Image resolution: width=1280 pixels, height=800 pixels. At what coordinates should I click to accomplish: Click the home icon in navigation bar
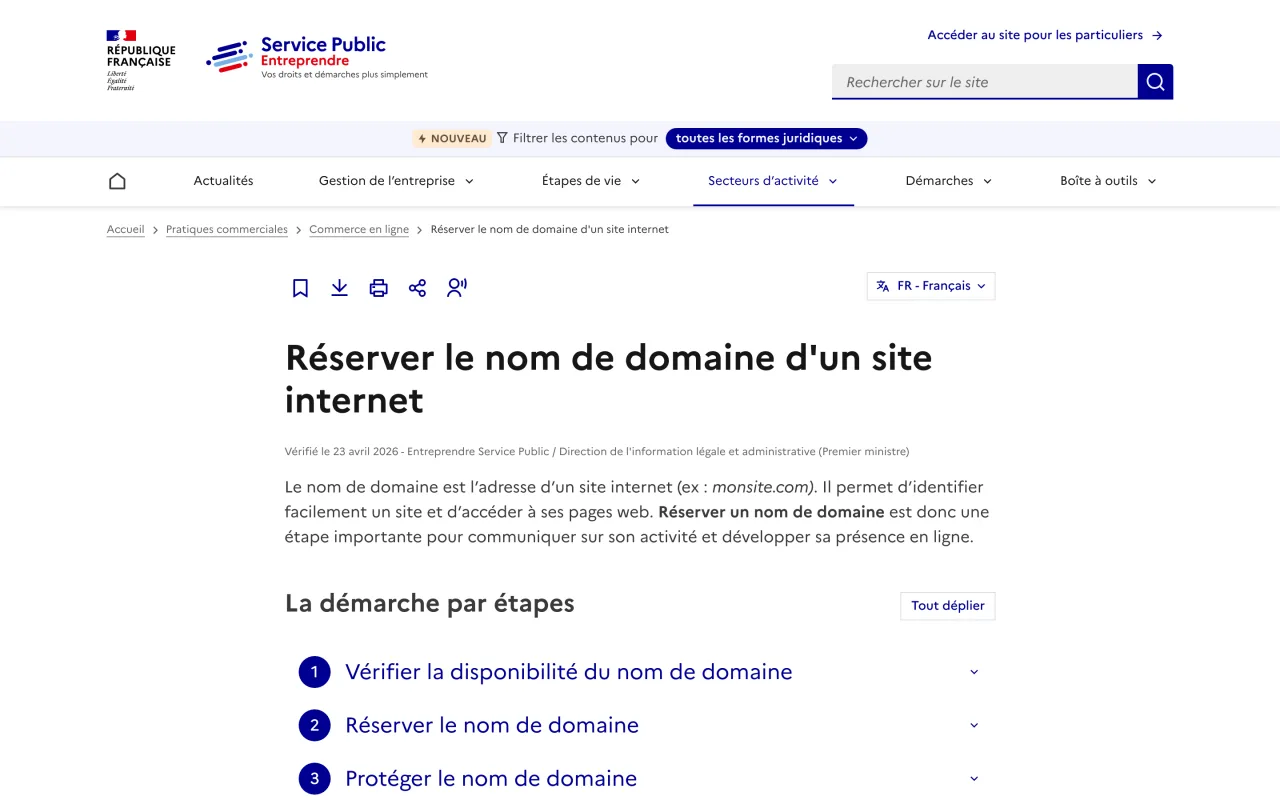(117, 181)
